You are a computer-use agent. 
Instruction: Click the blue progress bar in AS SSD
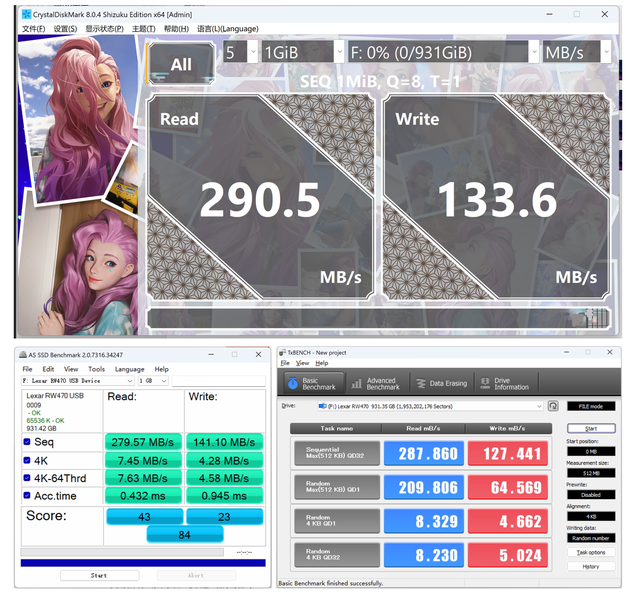(143, 563)
